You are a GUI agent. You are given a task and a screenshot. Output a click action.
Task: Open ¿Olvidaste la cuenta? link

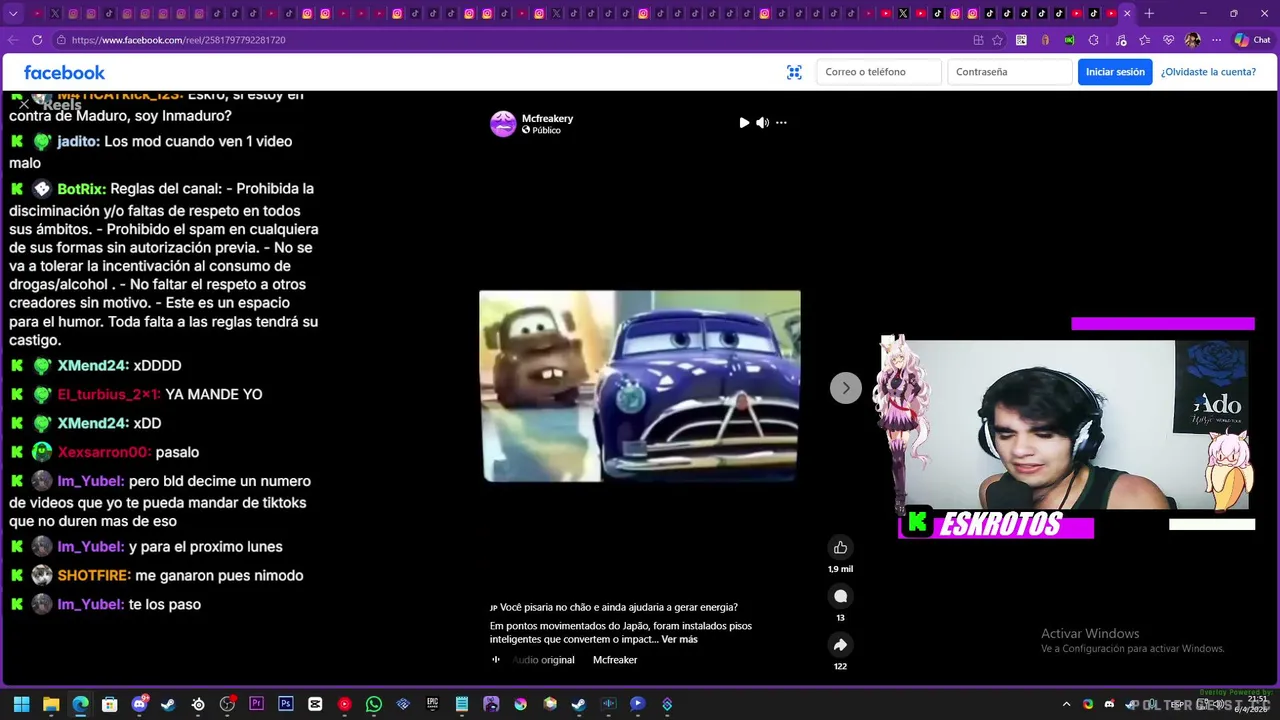pyautogui.click(x=1208, y=72)
